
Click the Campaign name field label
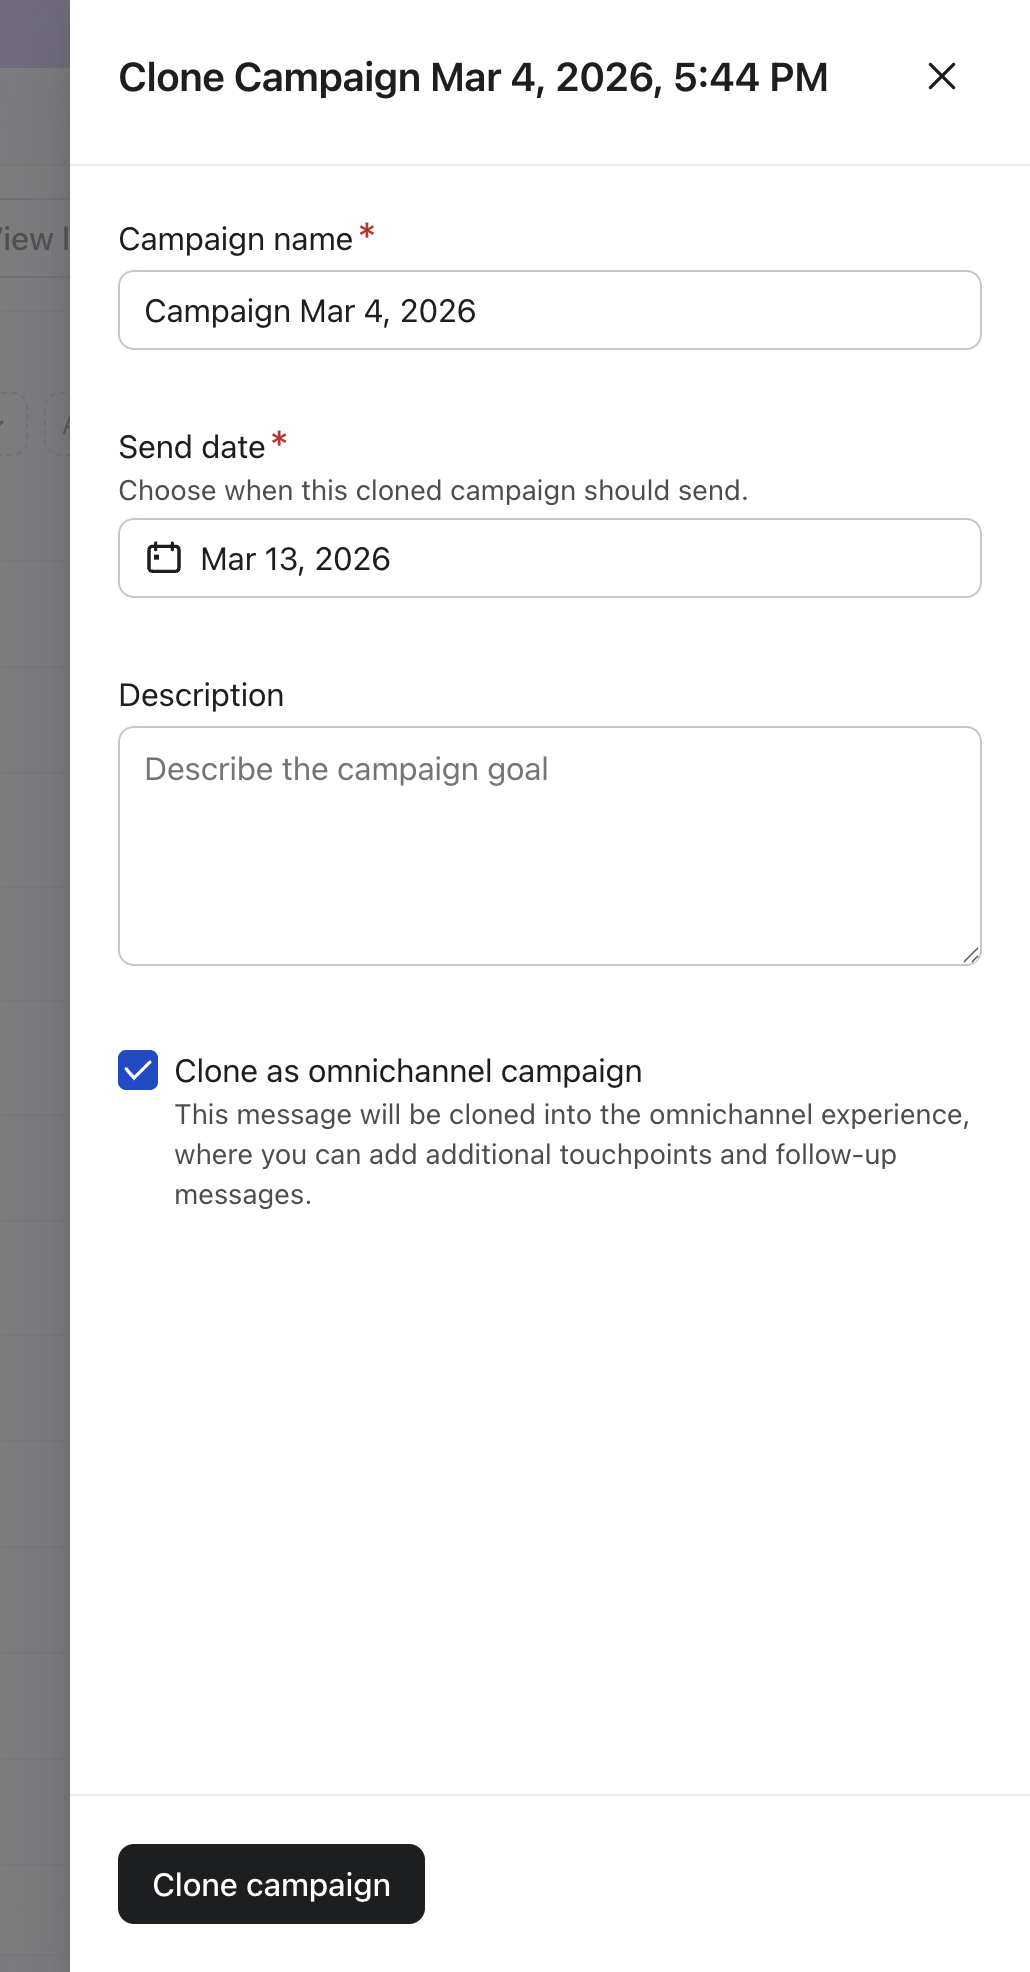click(x=235, y=239)
